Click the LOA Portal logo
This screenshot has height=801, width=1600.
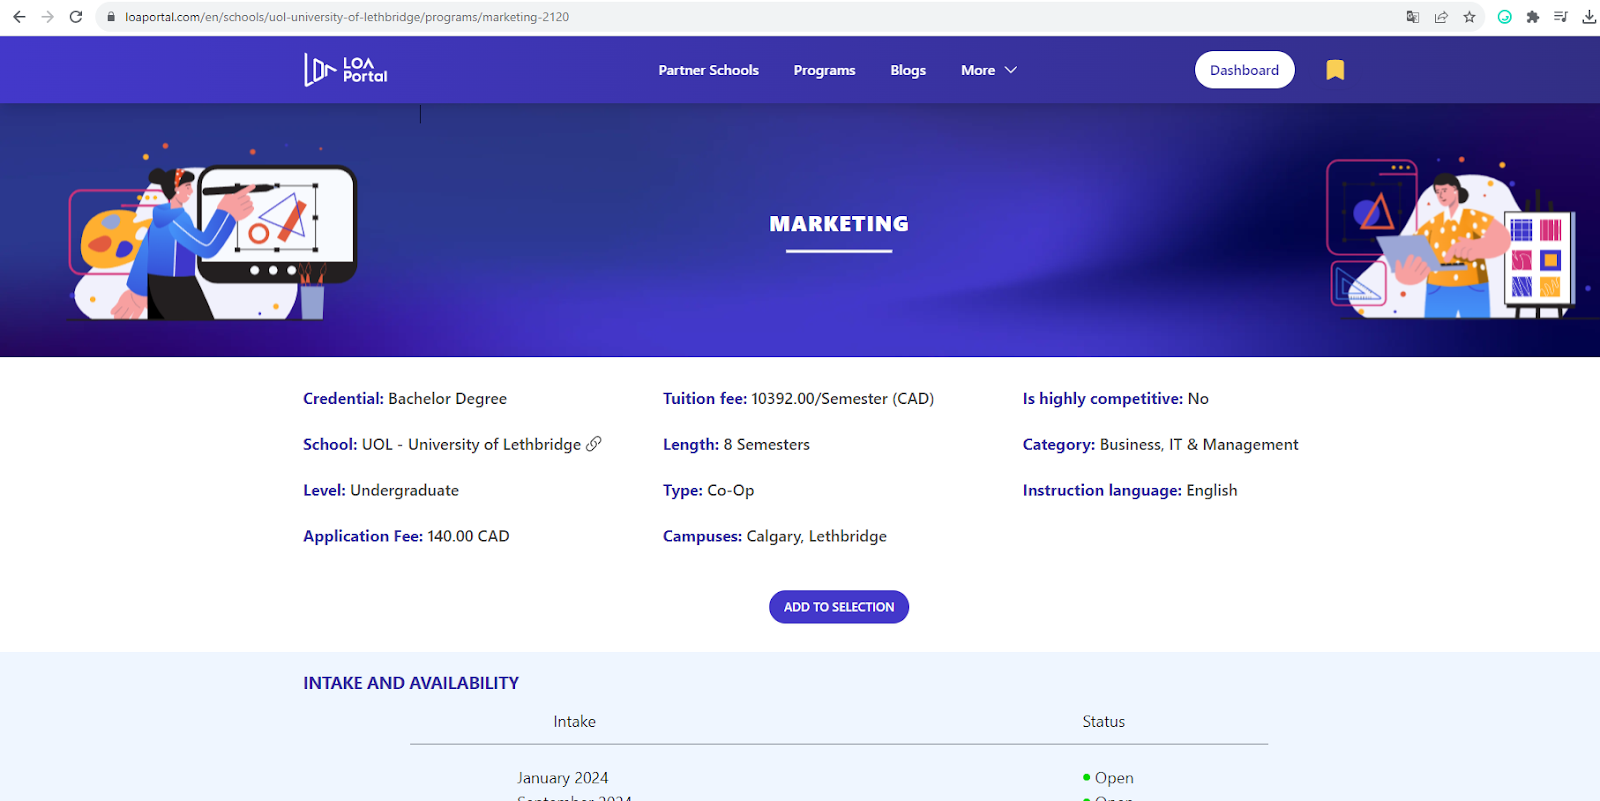tap(346, 70)
